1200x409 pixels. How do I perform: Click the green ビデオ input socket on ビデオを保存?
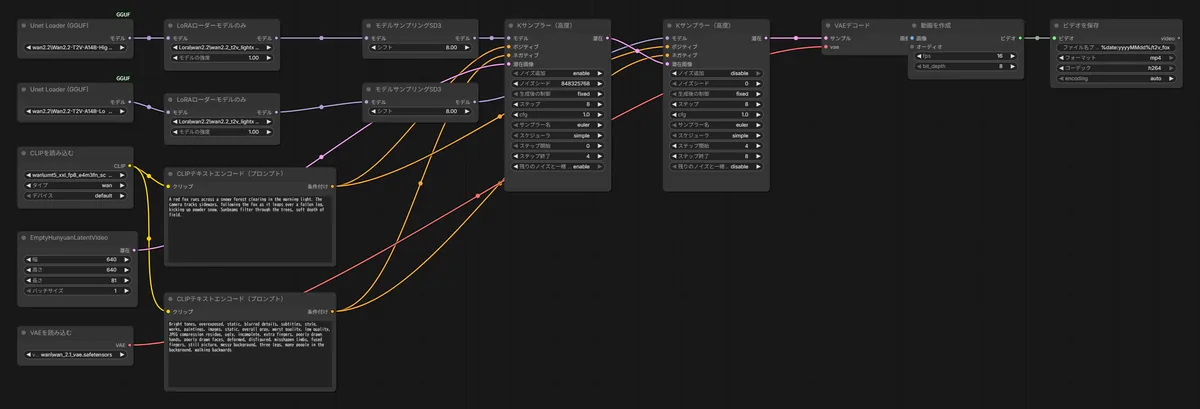[x=1054, y=38]
